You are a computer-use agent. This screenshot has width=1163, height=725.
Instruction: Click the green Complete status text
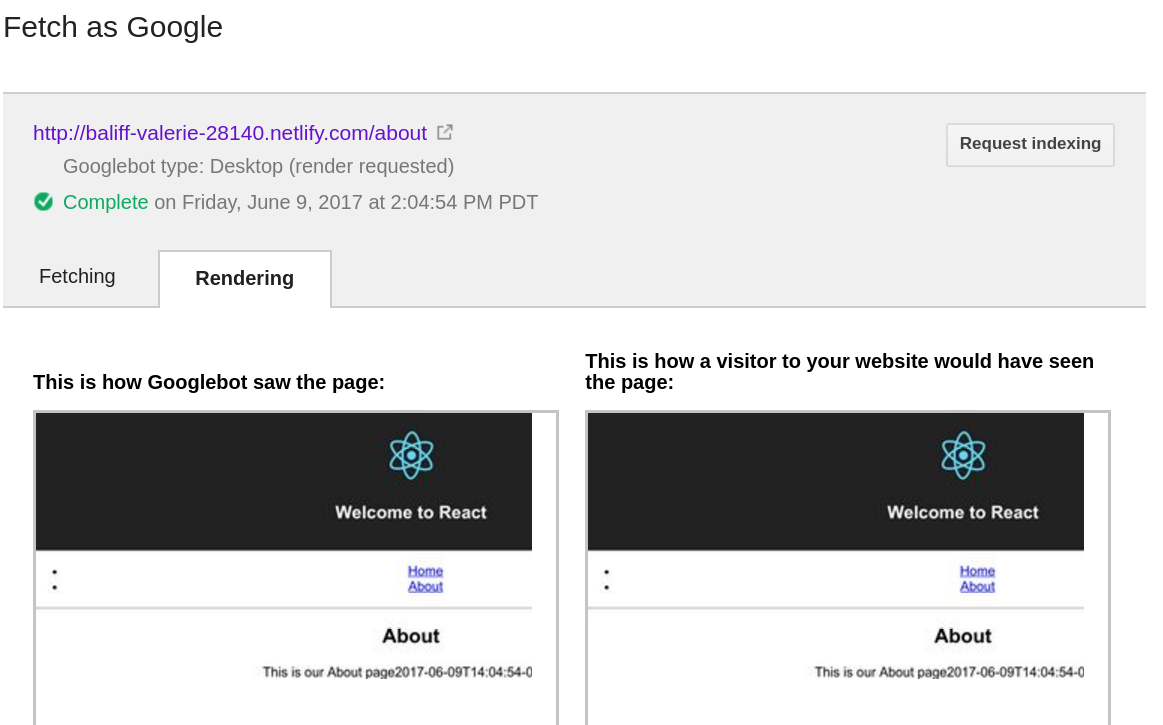point(105,202)
